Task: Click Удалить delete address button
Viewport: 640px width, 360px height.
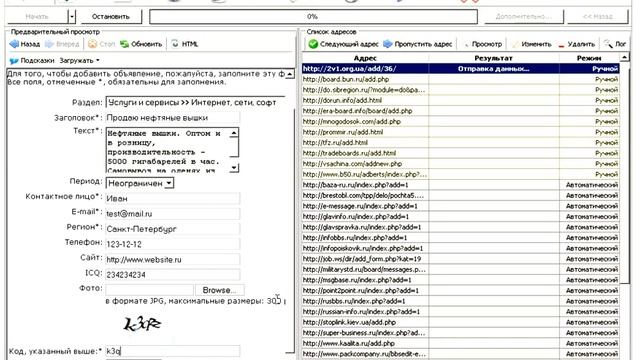Action: [x=576, y=44]
